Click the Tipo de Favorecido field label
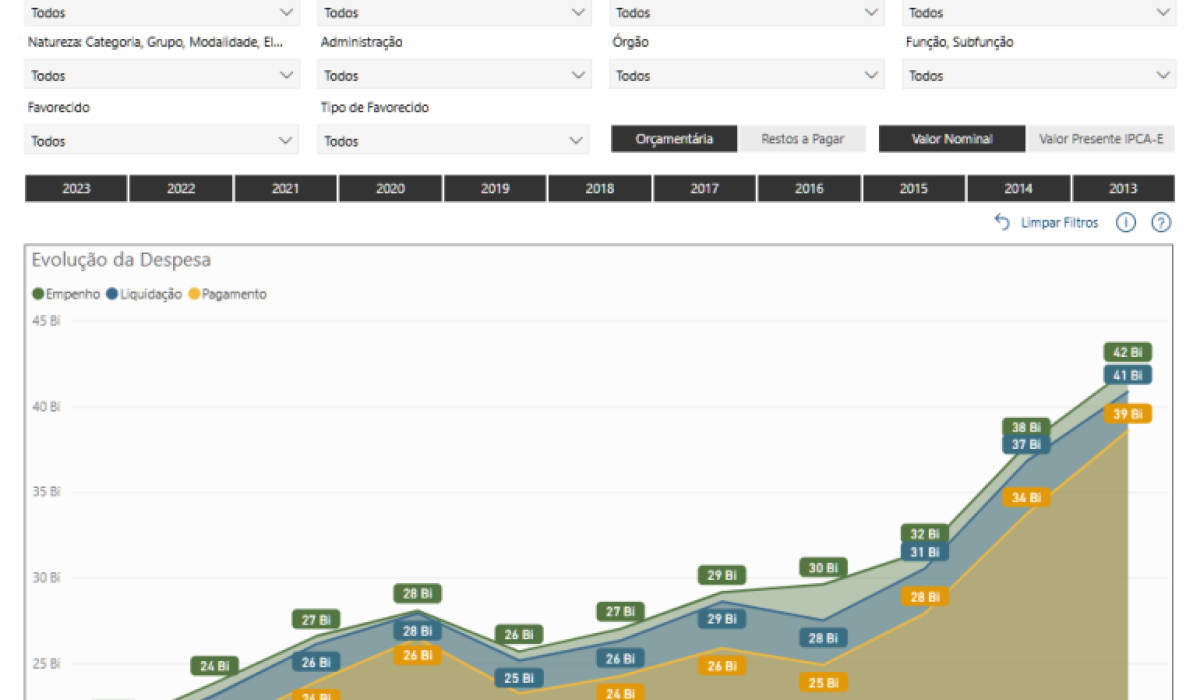Viewport: 1200px width, 700px height. (375, 107)
